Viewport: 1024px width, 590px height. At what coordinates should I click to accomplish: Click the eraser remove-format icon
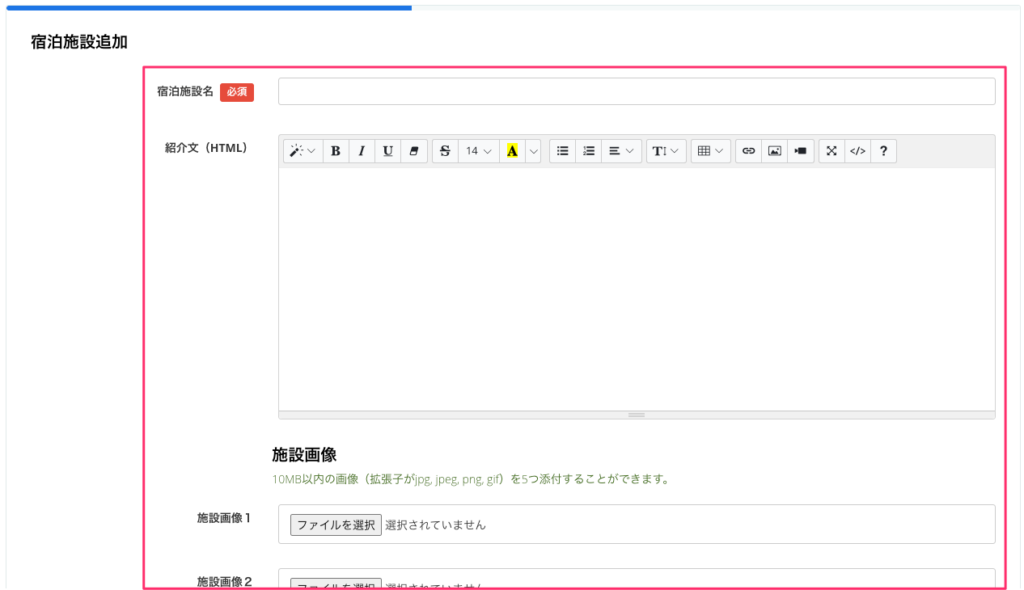[x=414, y=151]
